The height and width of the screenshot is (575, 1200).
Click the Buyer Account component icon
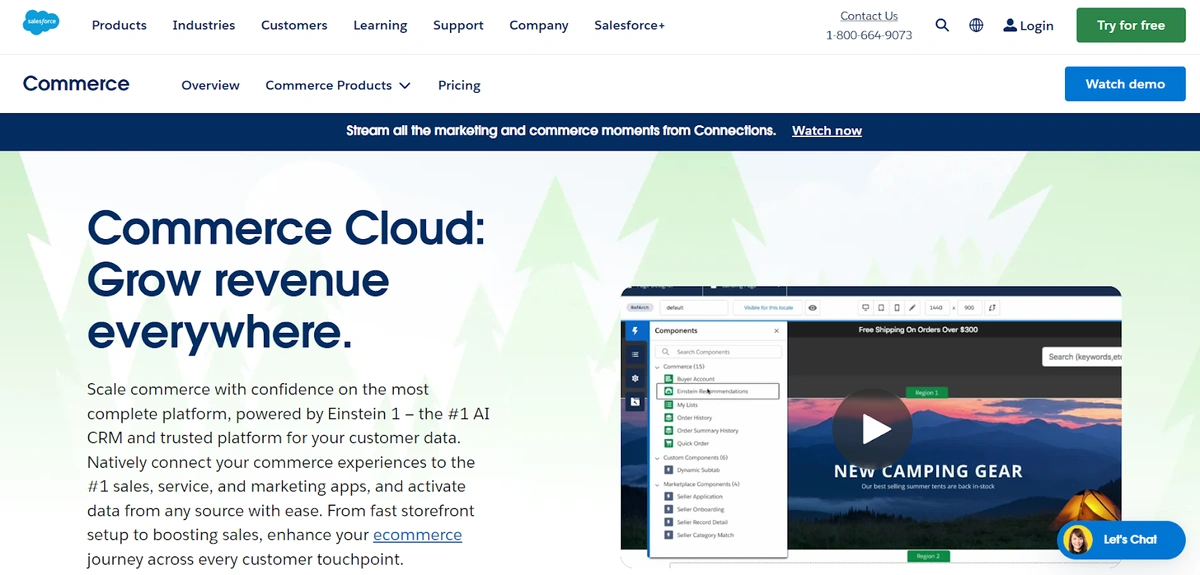click(669, 379)
